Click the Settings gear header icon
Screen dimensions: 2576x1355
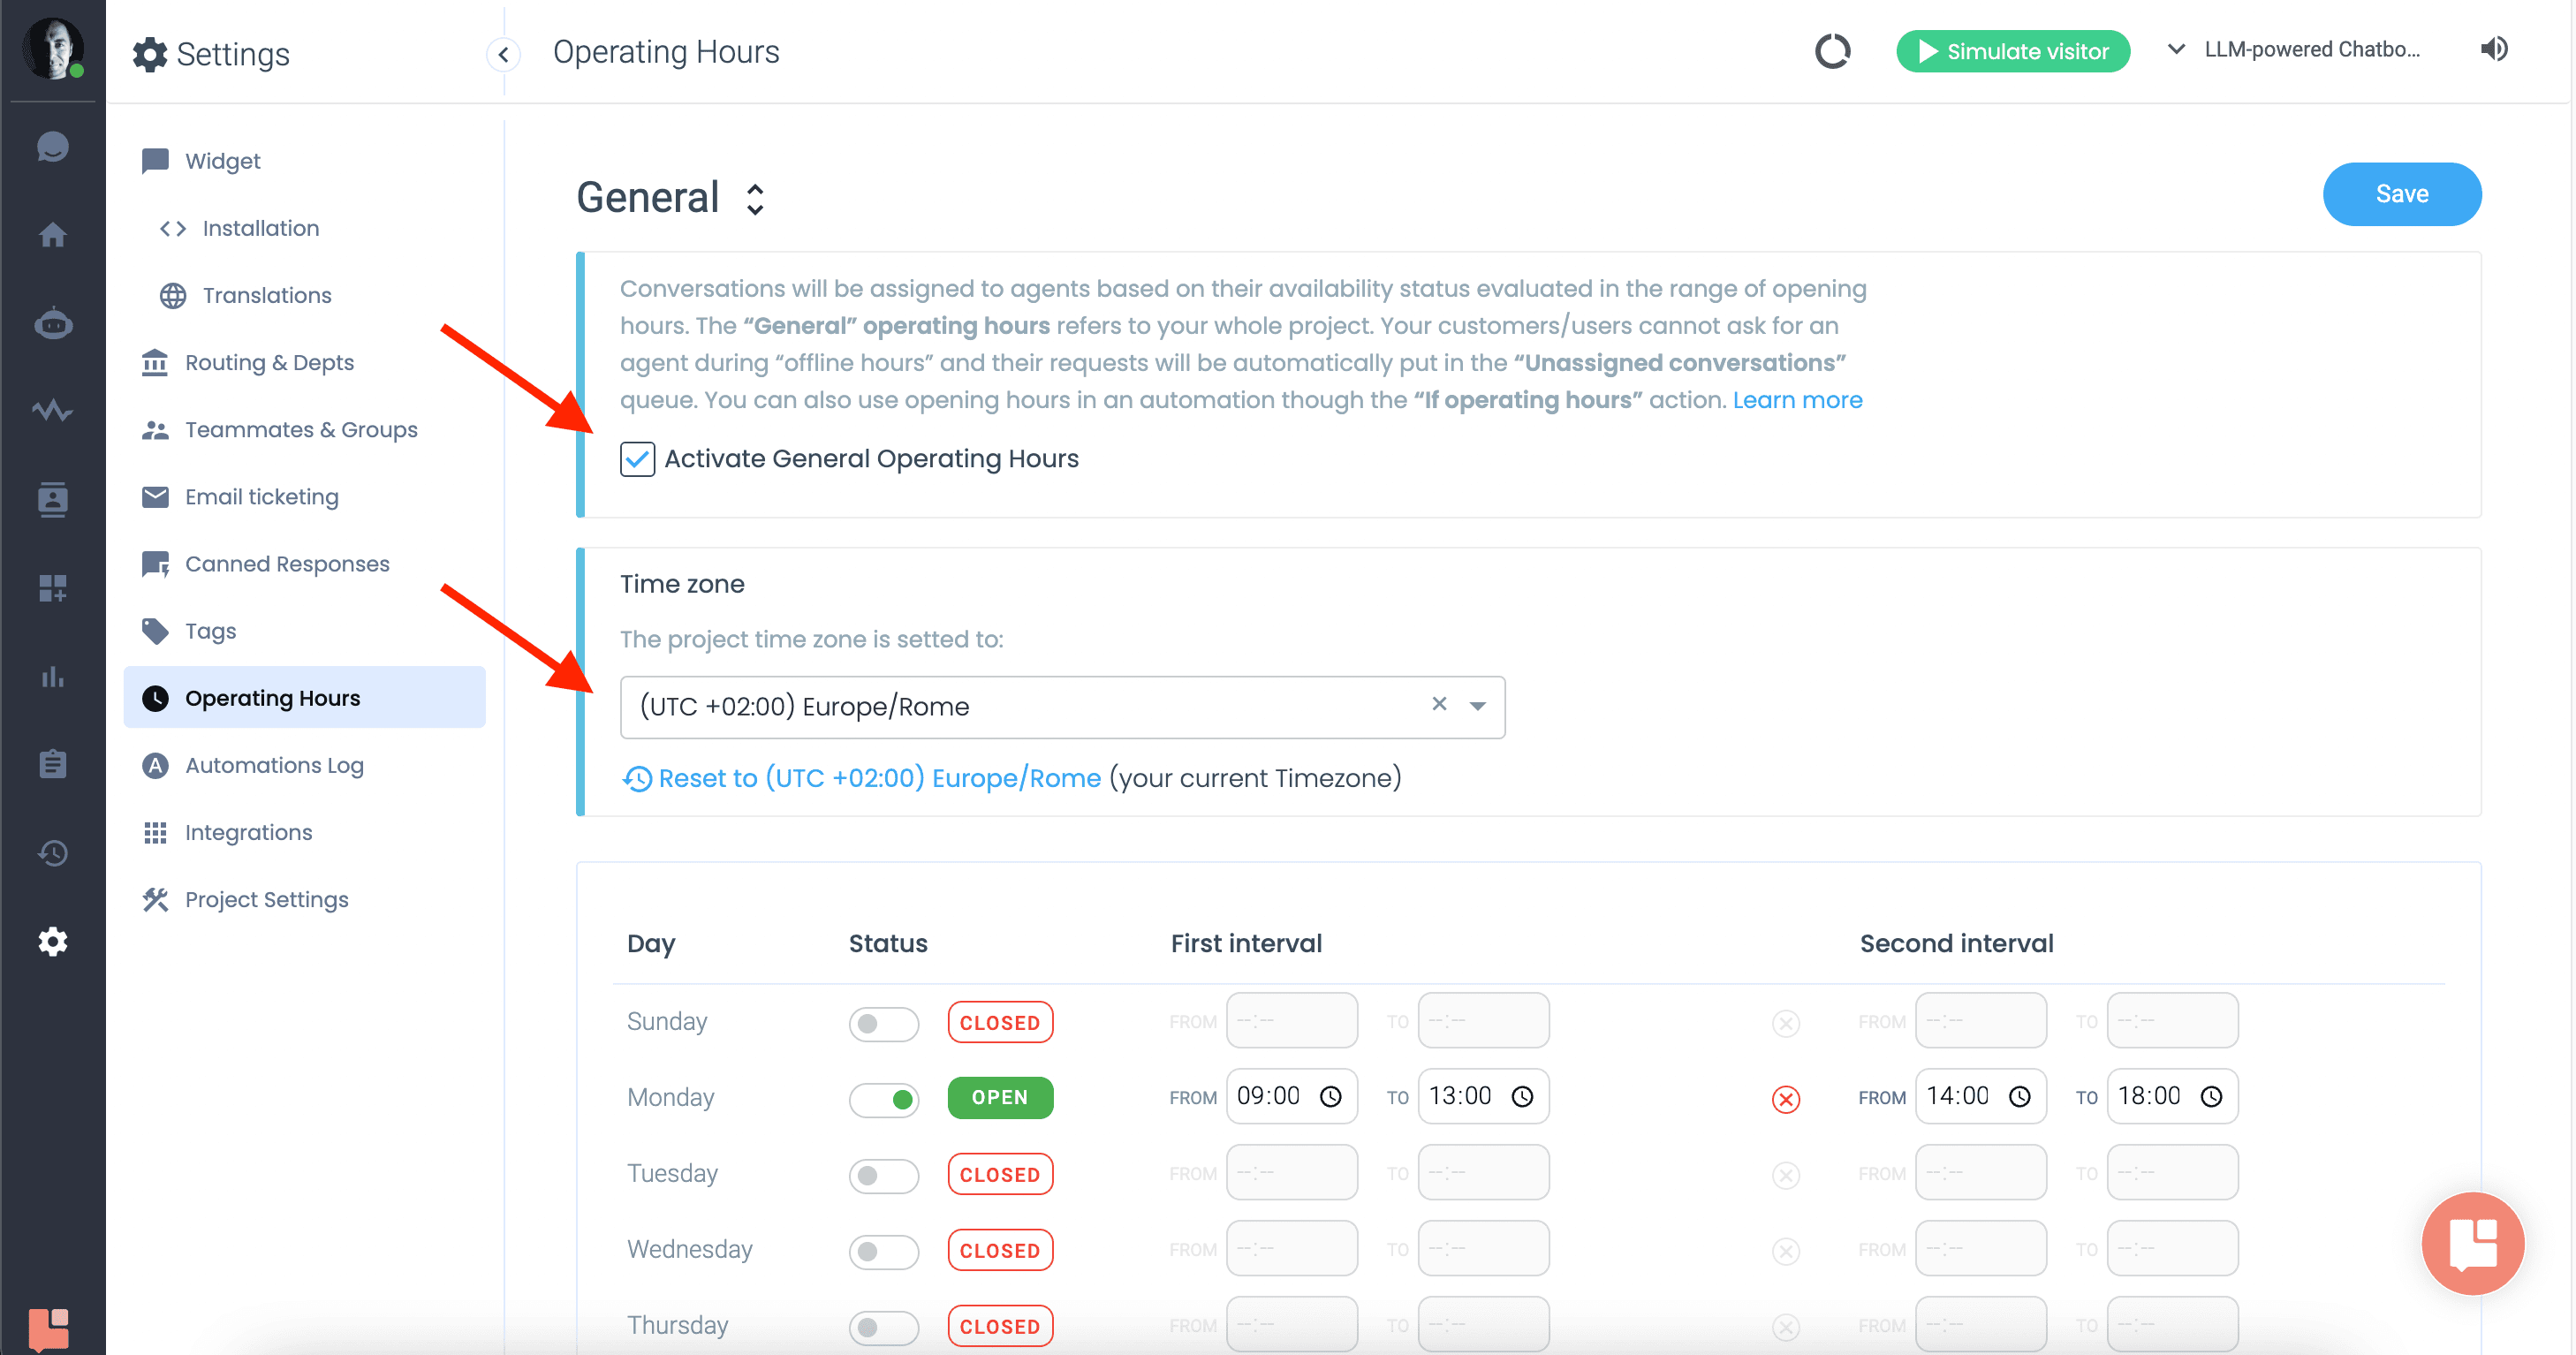150,54
